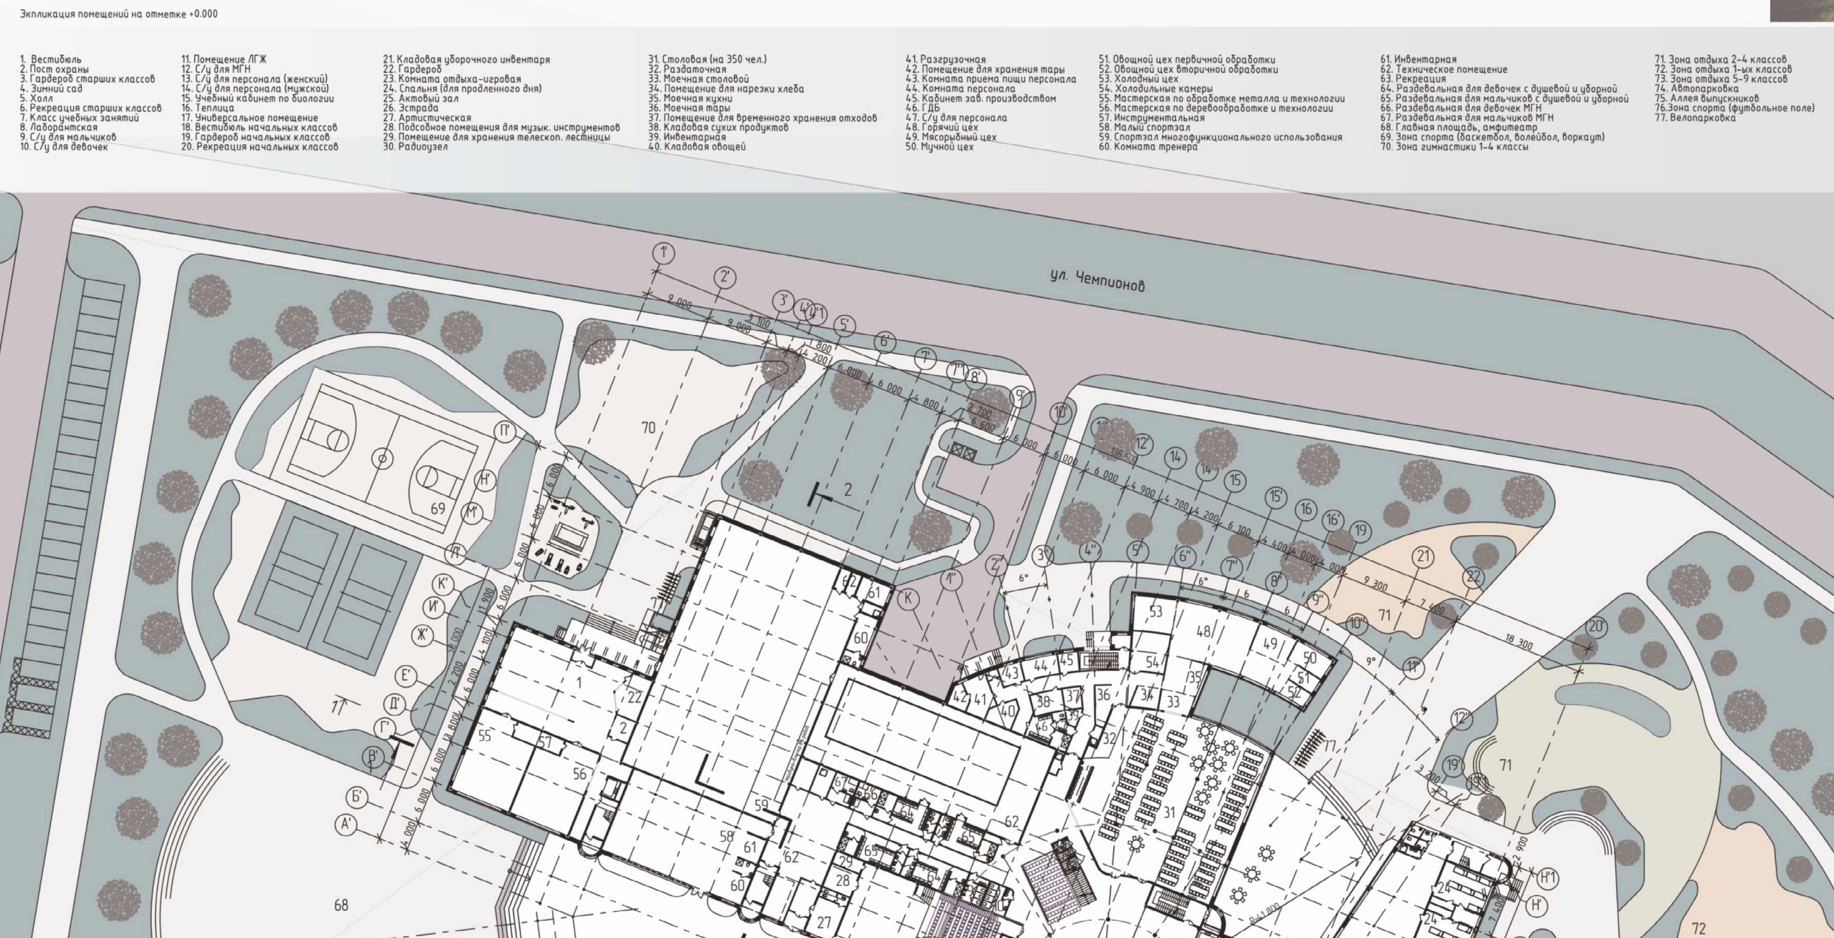This screenshot has width=1834, height=938.
Task: Click the "ул. Чемпионов" street label
Action: 1097,279
